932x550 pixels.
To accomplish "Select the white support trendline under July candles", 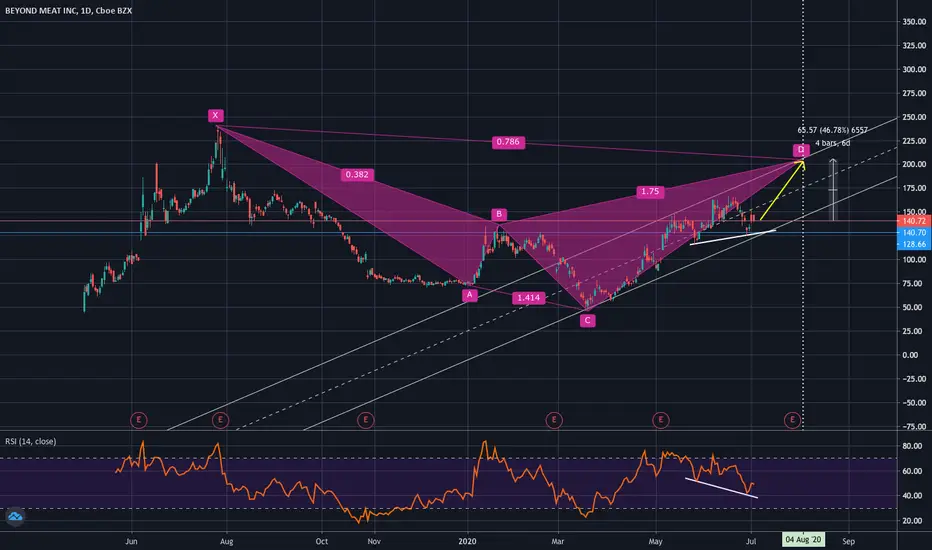I will [732, 237].
